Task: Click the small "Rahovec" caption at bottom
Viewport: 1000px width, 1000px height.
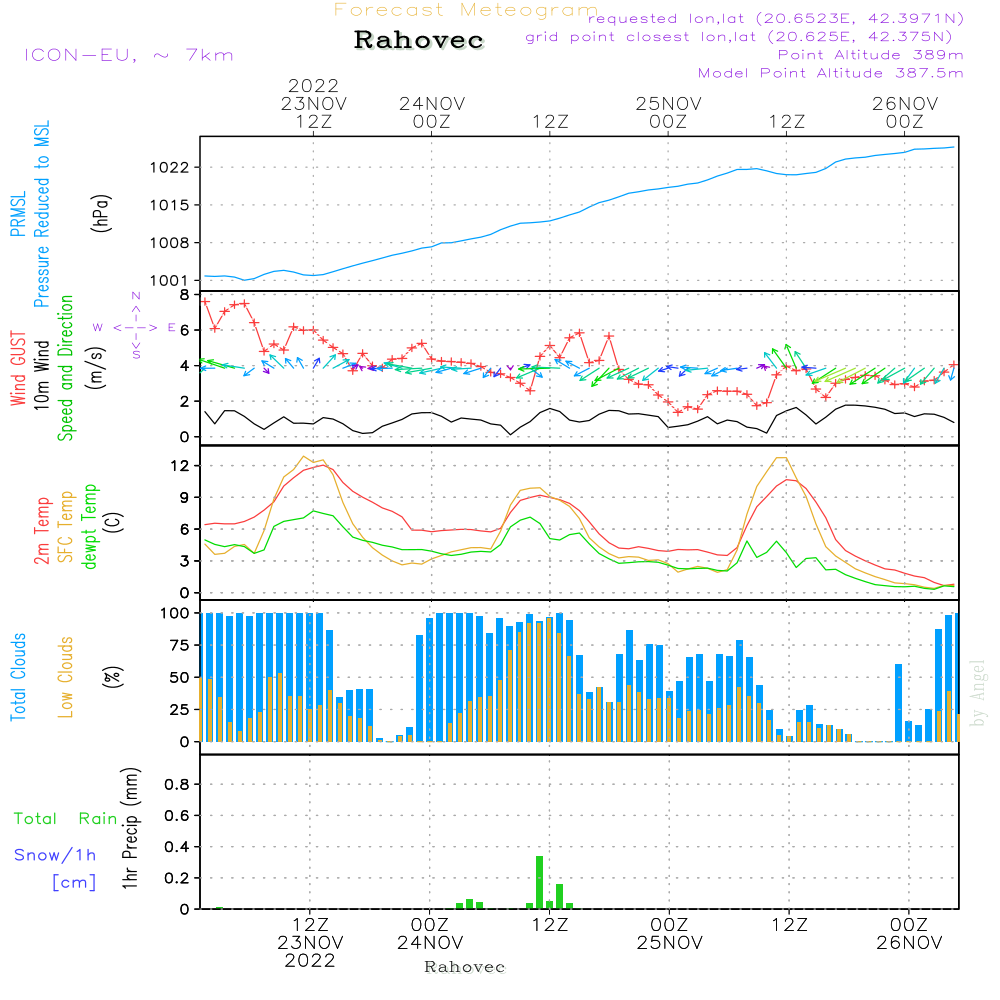Action: tap(465, 967)
